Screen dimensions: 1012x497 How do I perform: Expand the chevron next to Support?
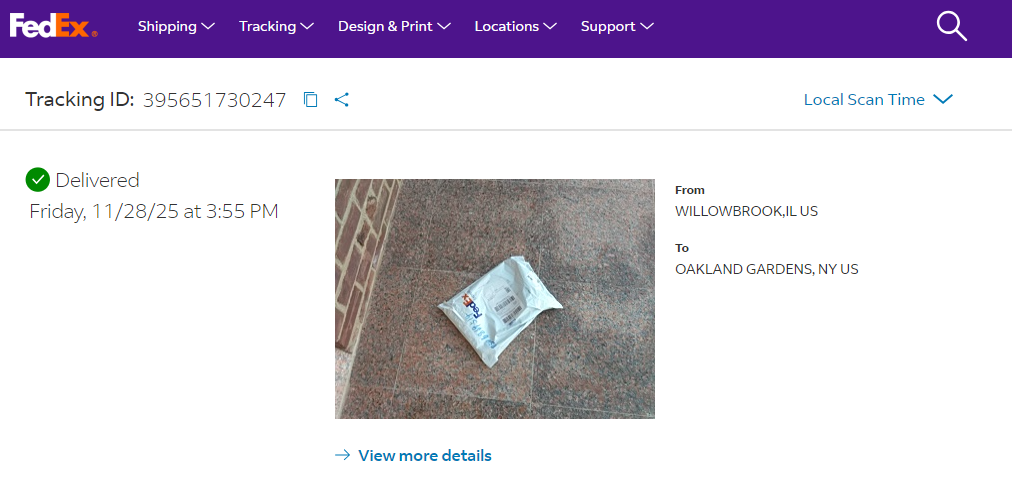647,26
